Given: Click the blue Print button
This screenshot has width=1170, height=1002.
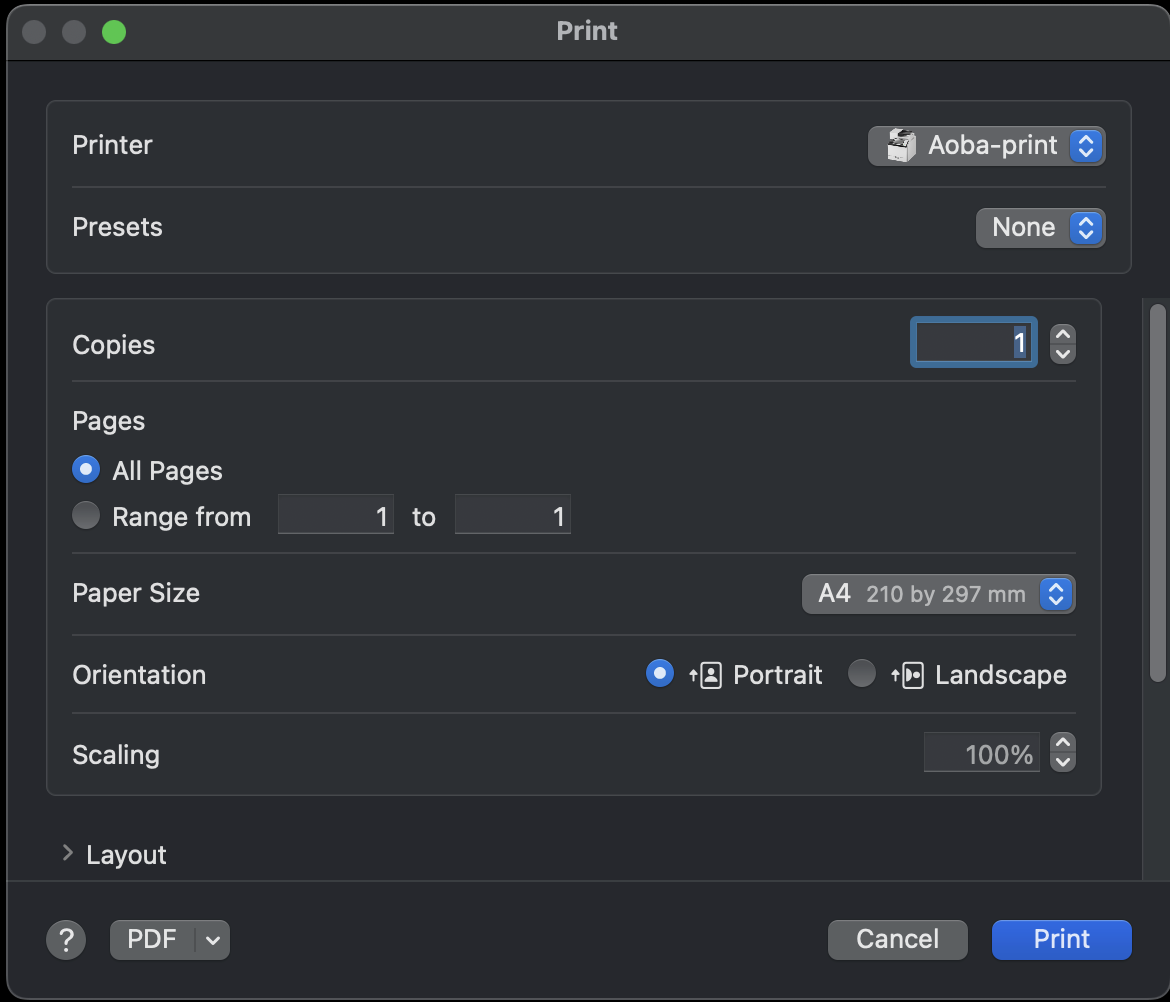Looking at the screenshot, I should [x=1061, y=940].
